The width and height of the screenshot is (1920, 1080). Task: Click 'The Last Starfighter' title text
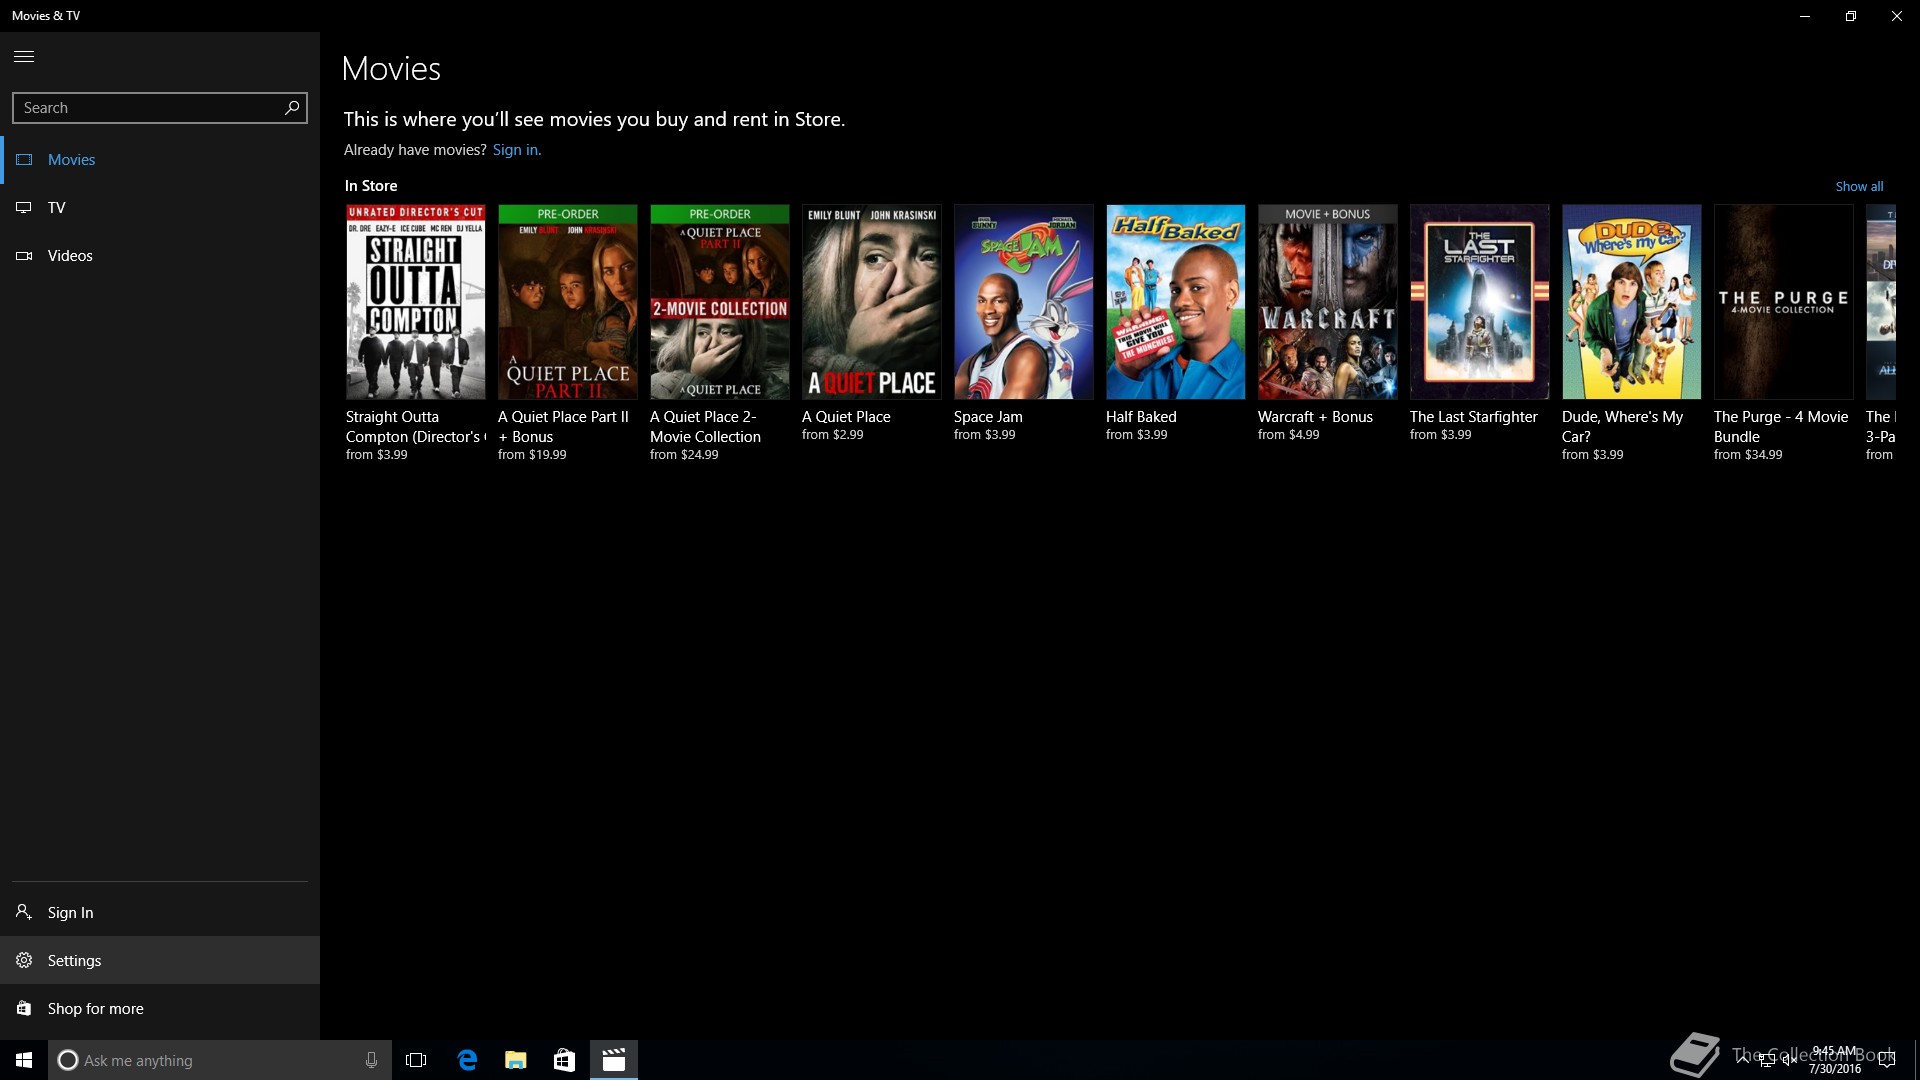coord(1473,417)
